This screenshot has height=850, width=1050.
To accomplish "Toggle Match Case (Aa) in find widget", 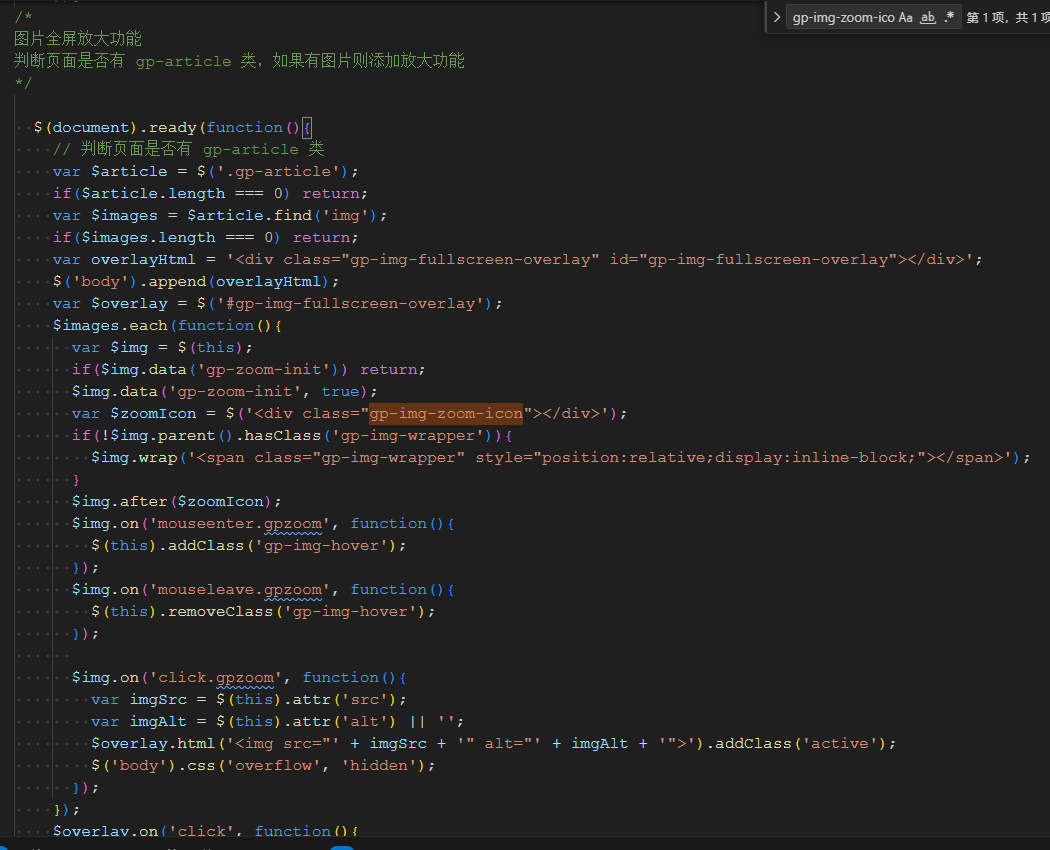I will click(905, 17).
